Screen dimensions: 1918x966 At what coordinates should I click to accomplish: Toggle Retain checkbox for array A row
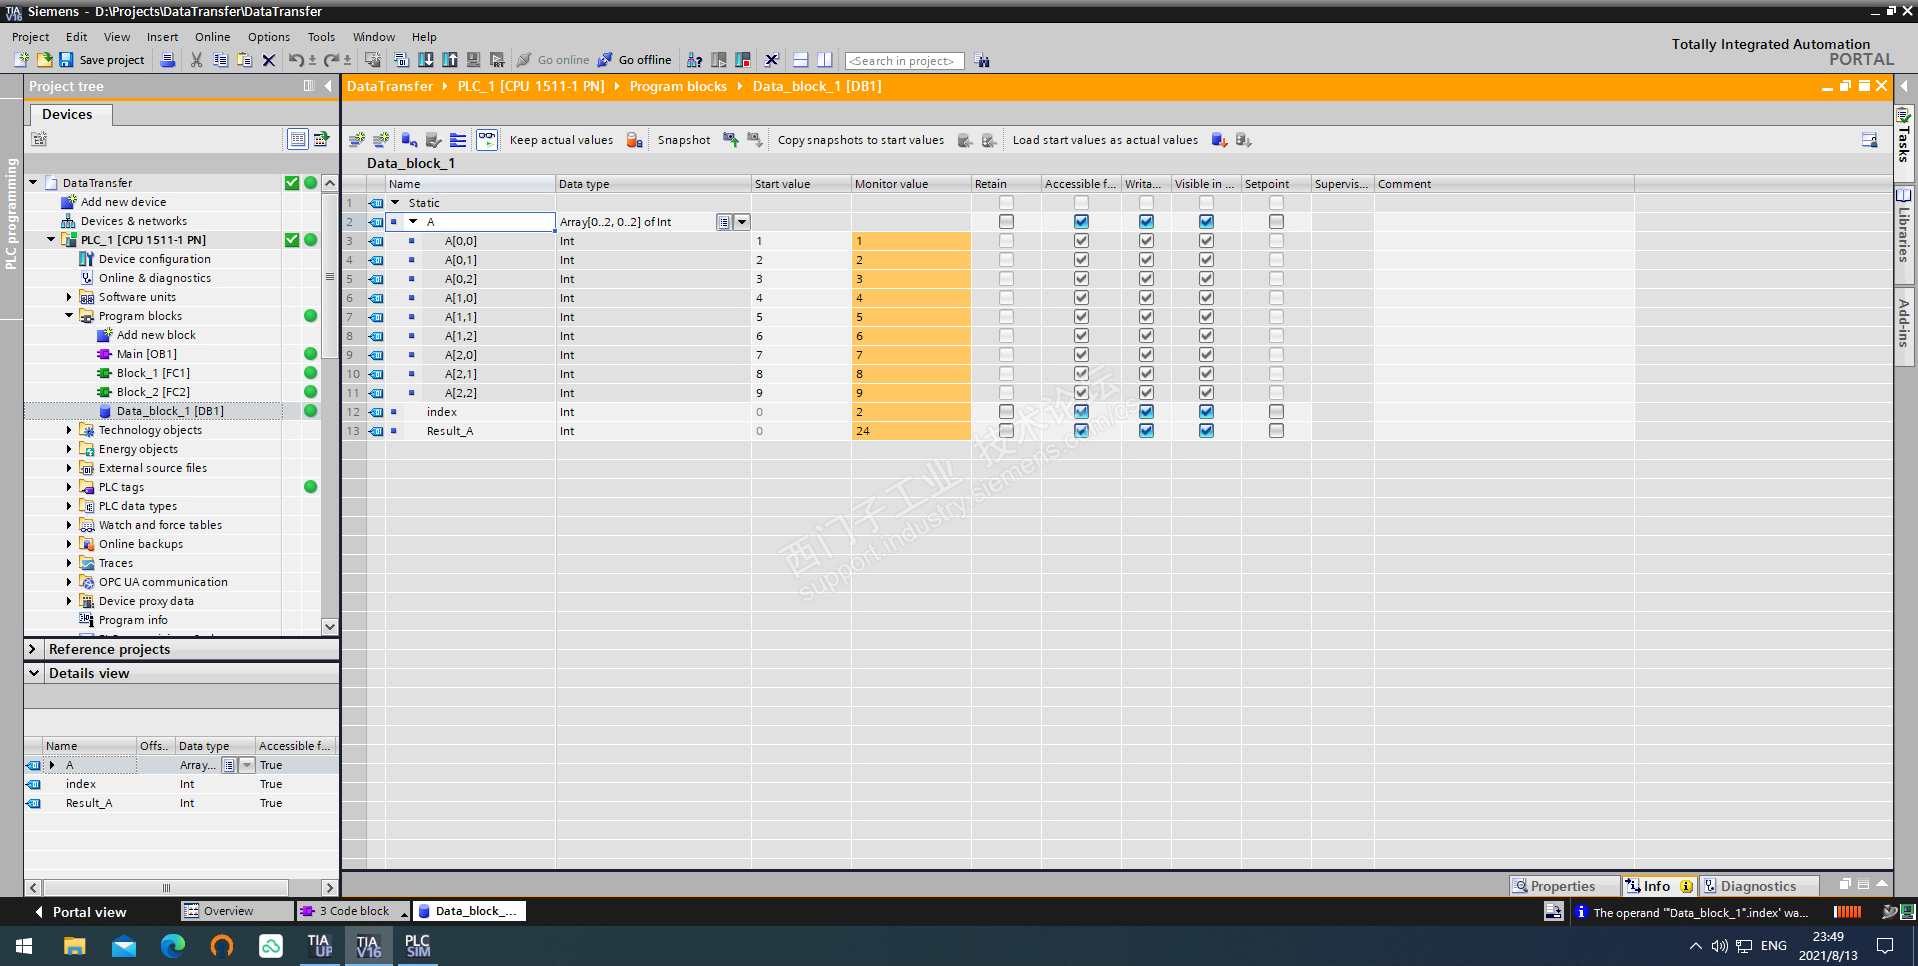(1006, 222)
